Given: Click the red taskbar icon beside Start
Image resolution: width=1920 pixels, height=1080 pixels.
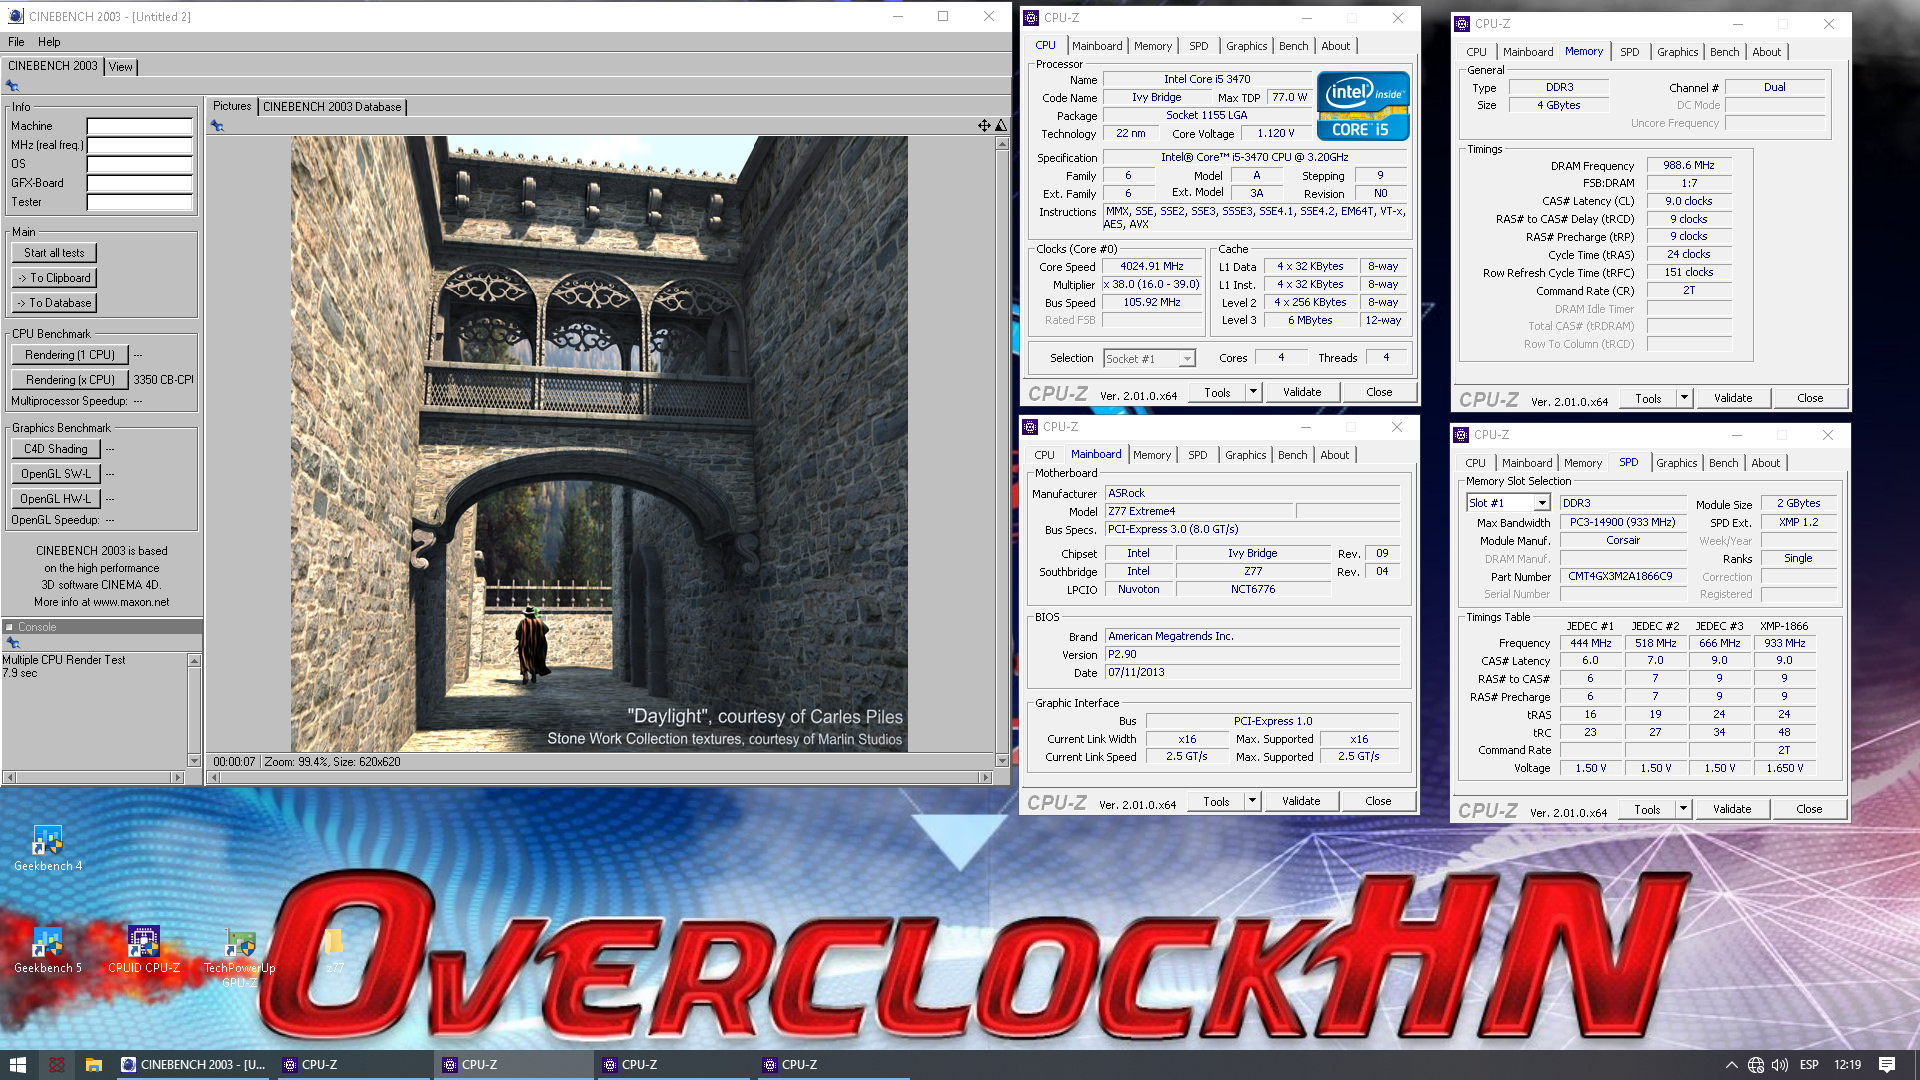Looking at the screenshot, I should click(x=57, y=1065).
